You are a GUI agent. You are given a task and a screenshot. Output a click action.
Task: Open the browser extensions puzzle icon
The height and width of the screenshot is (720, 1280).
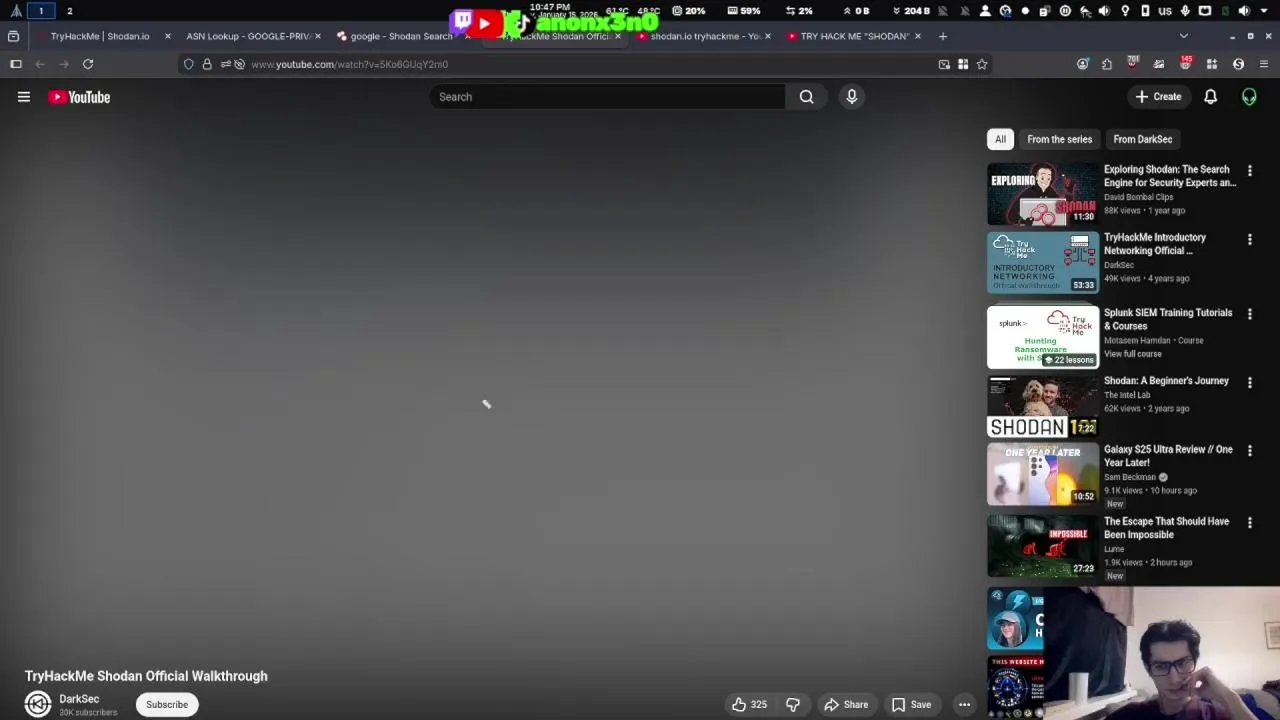pos(1107,64)
